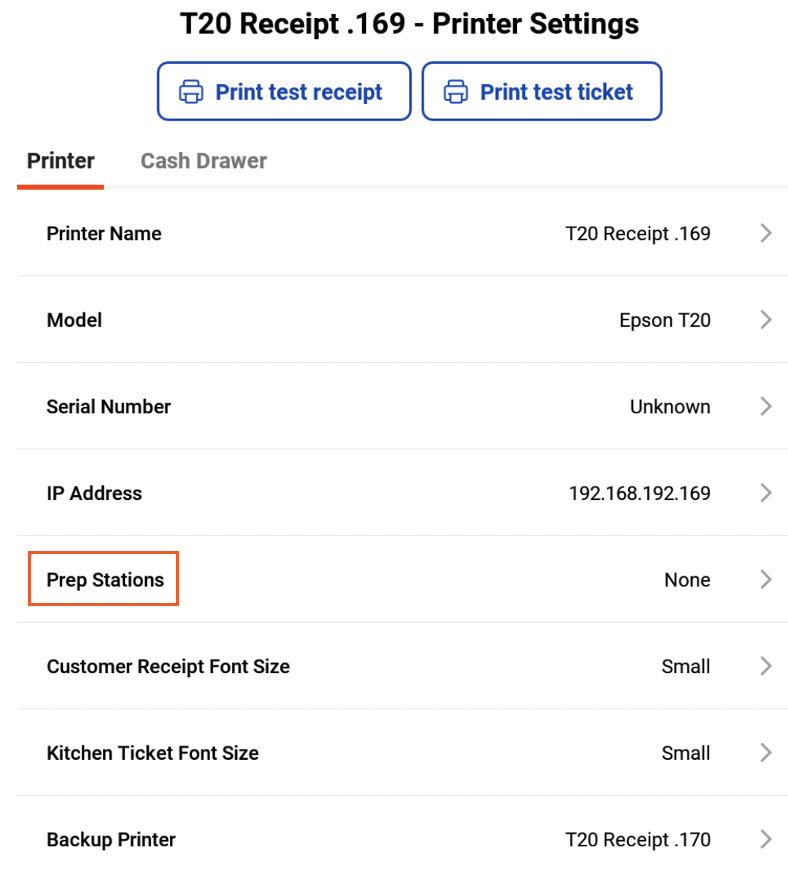
Task: Expand the Serial Number chevron
Action: pos(766,407)
